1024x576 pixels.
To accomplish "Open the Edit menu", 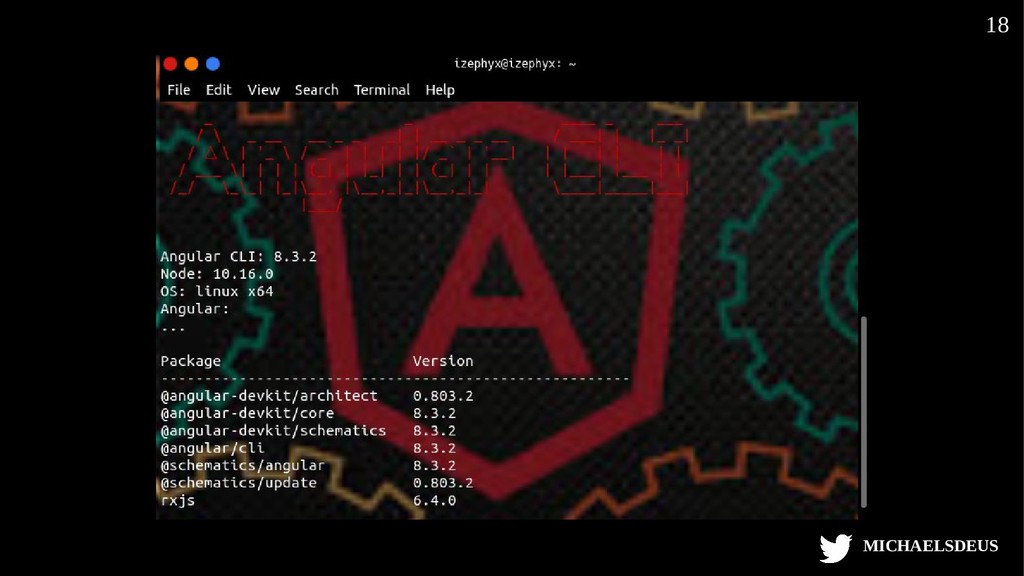I will pos(218,90).
